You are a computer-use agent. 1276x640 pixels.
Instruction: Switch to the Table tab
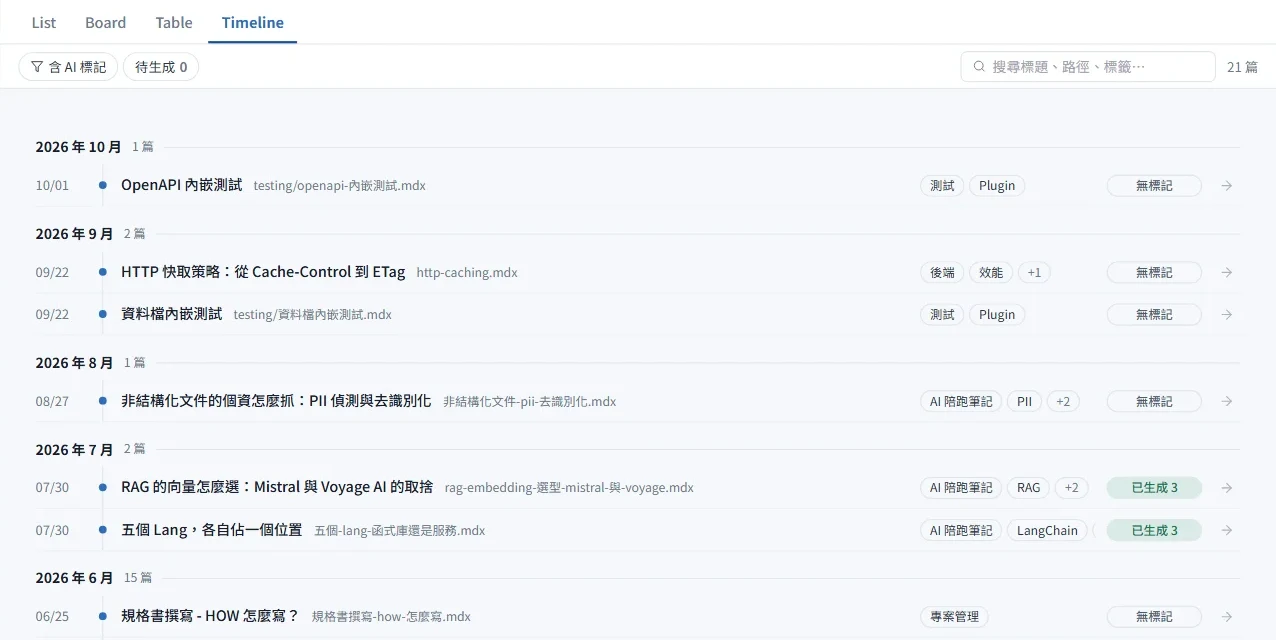click(174, 22)
